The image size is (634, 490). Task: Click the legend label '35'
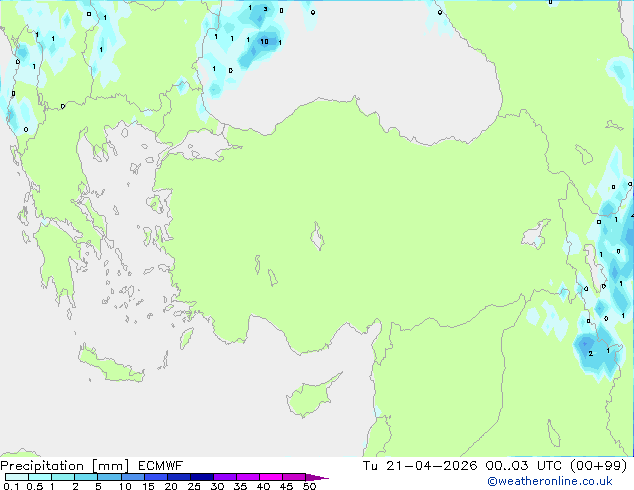240,486
